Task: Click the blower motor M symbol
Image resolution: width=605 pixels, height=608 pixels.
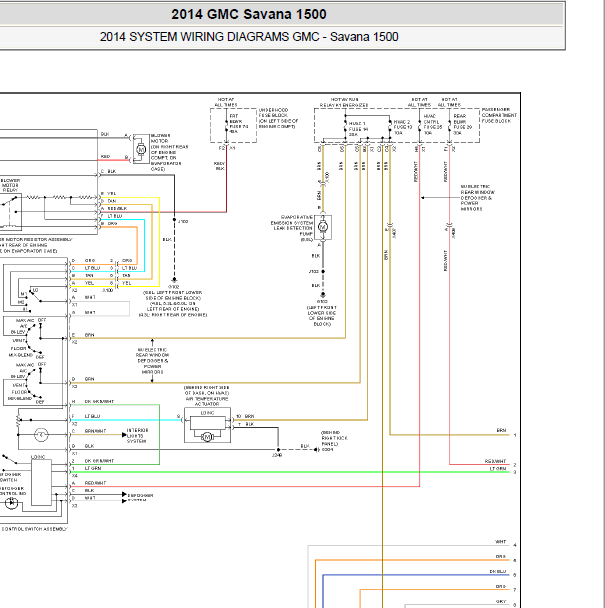Action: pos(141,149)
